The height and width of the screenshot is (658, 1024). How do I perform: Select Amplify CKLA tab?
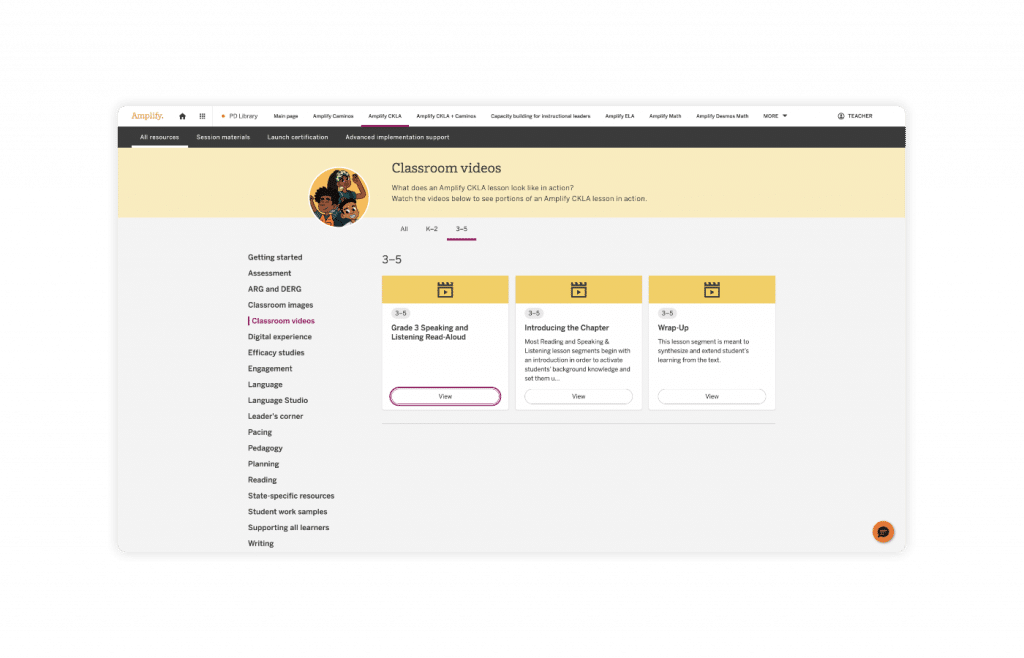click(385, 116)
